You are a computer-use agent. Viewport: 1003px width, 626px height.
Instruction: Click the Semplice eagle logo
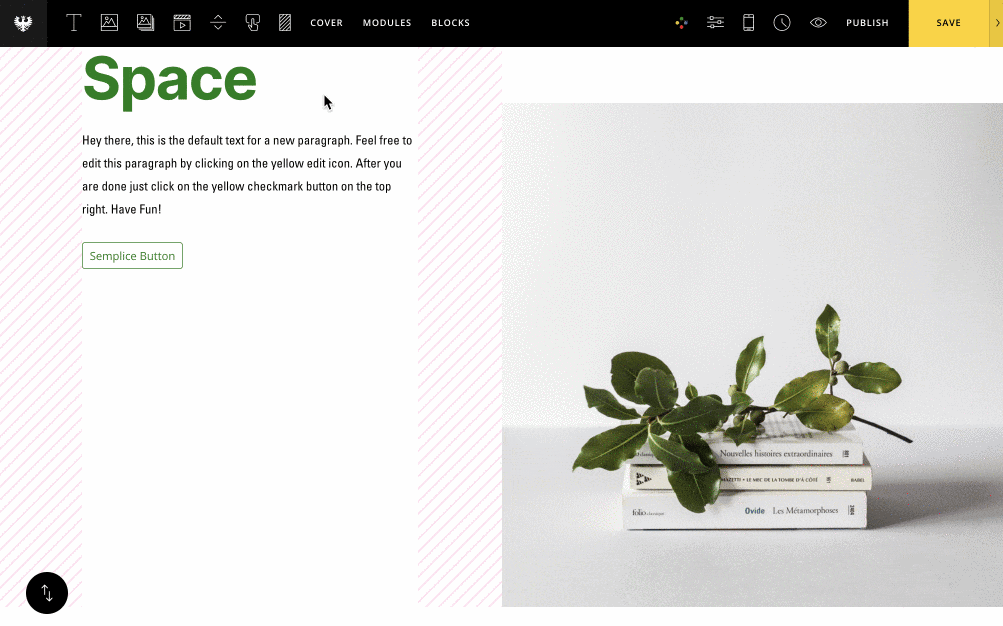point(23,23)
